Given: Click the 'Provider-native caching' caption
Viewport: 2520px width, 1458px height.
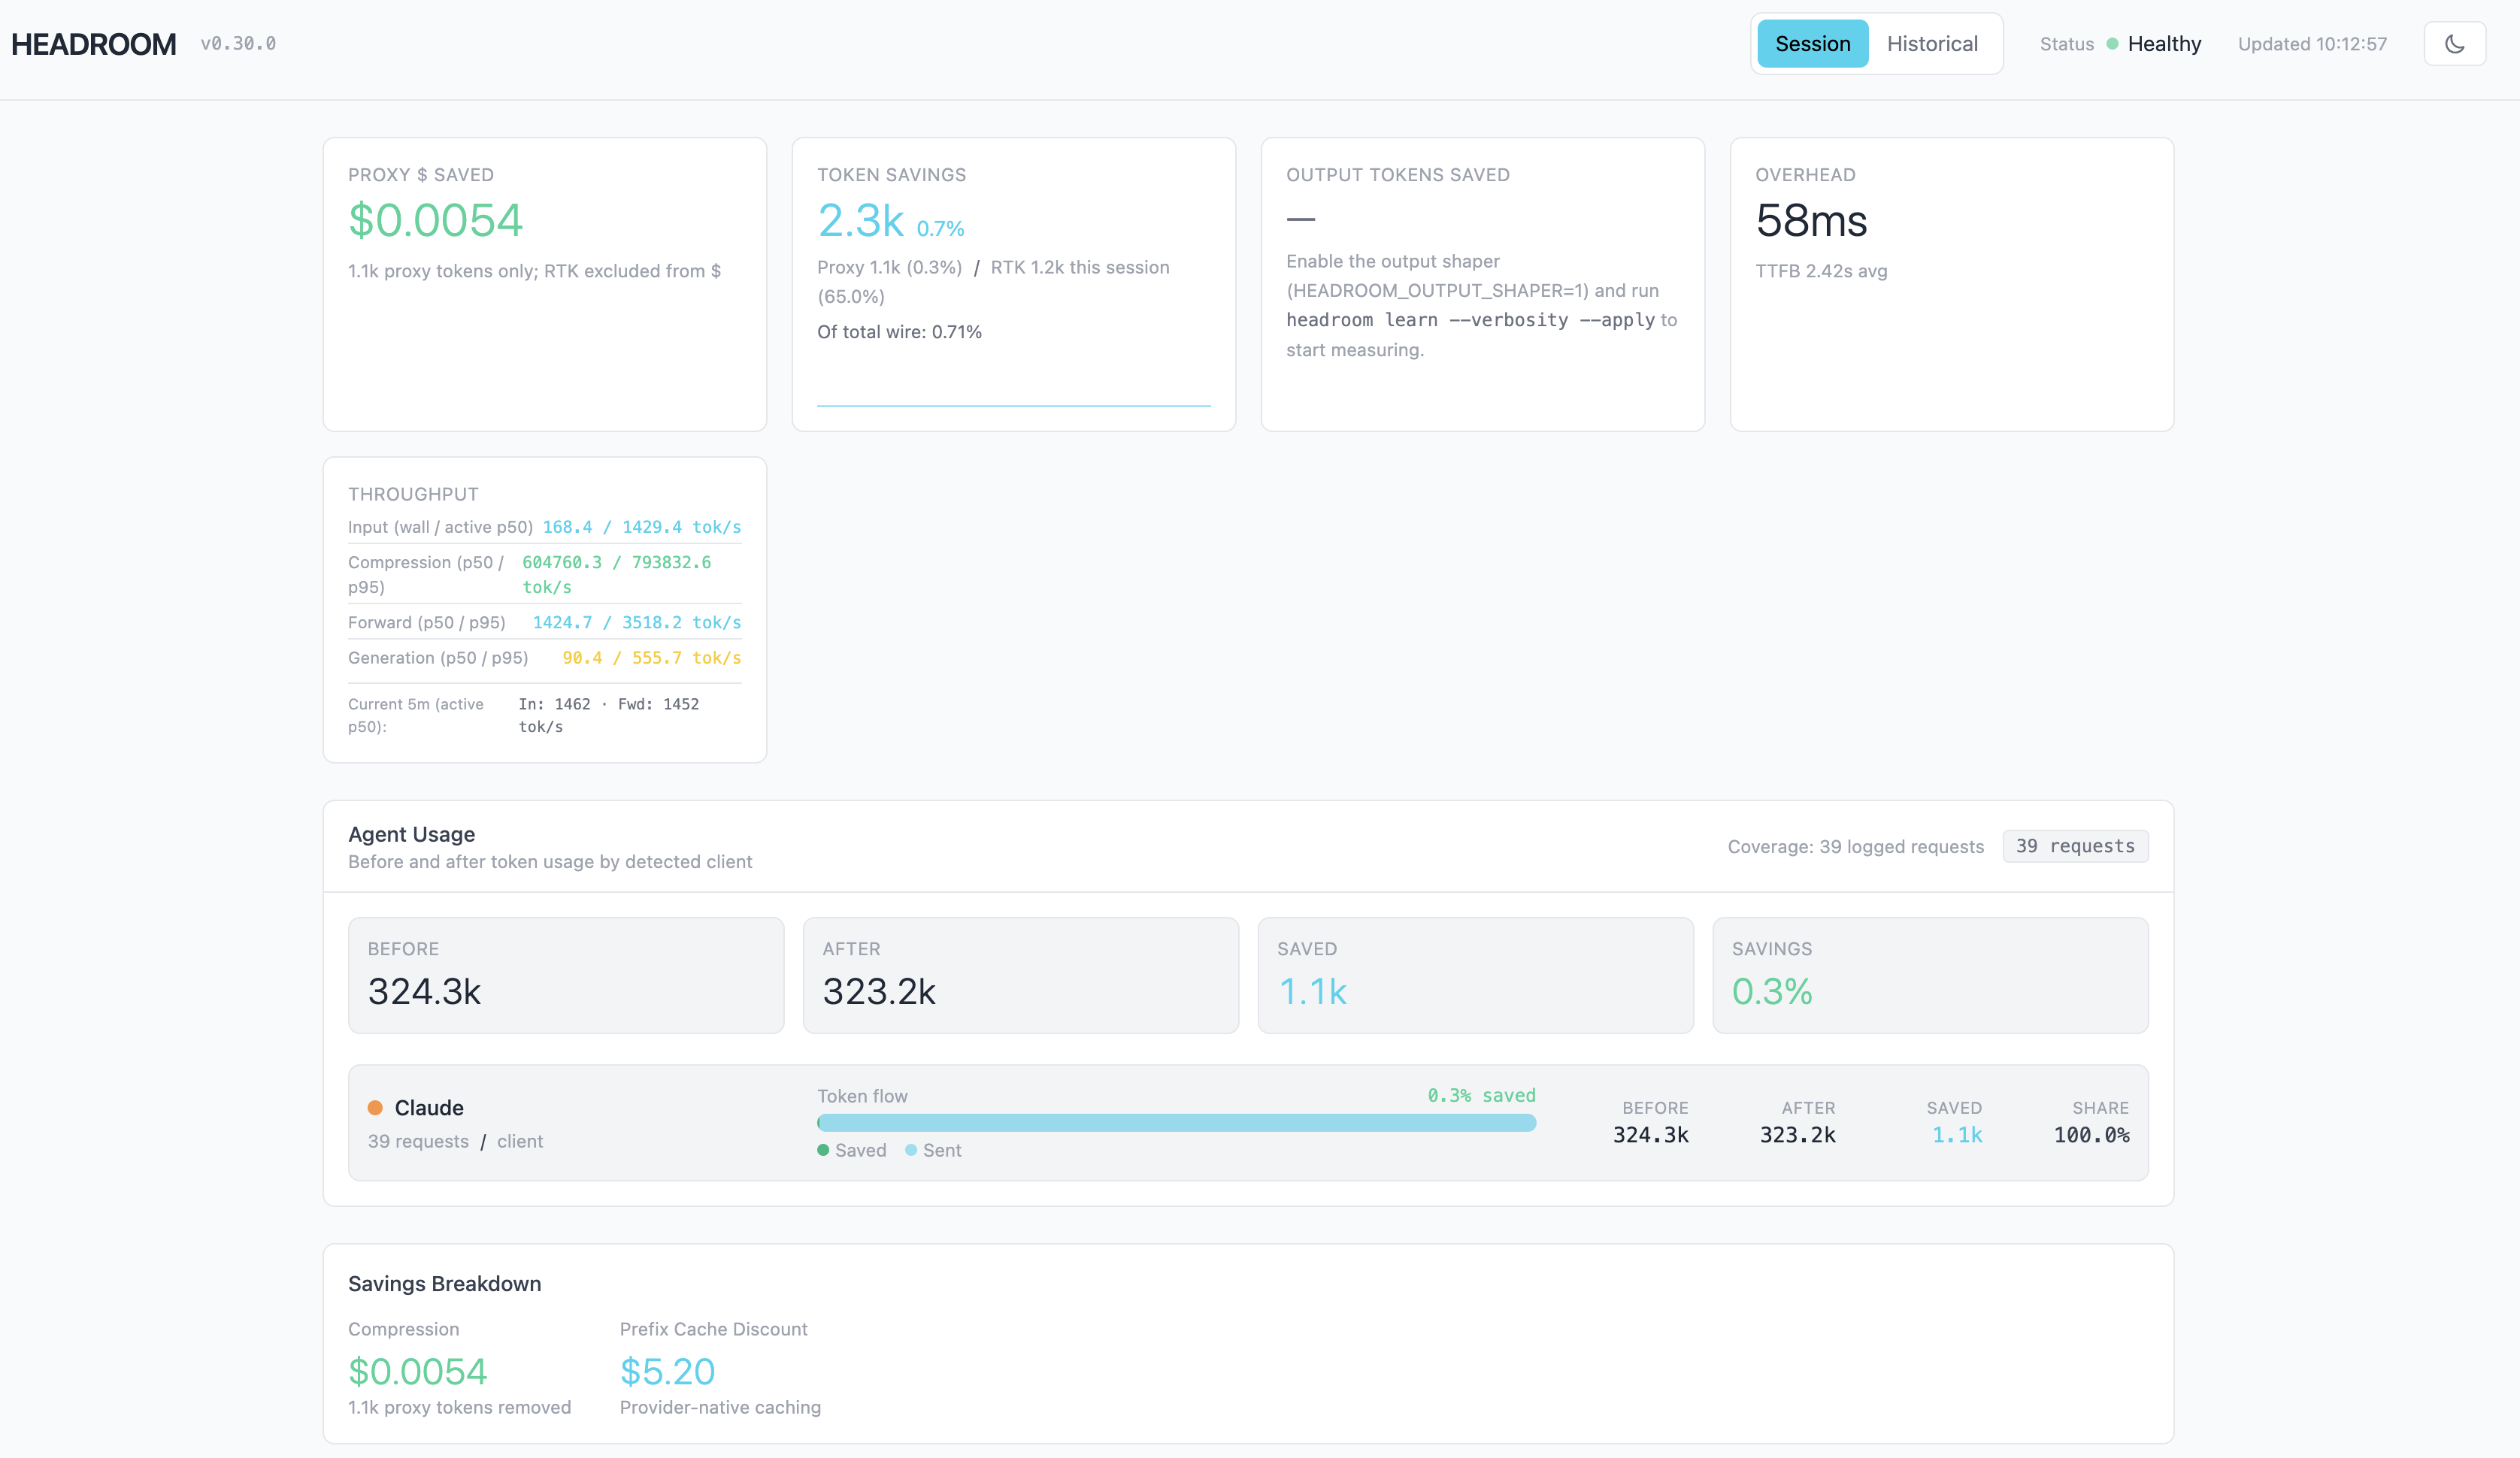Looking at the screenshot, I should point(720,1407).
